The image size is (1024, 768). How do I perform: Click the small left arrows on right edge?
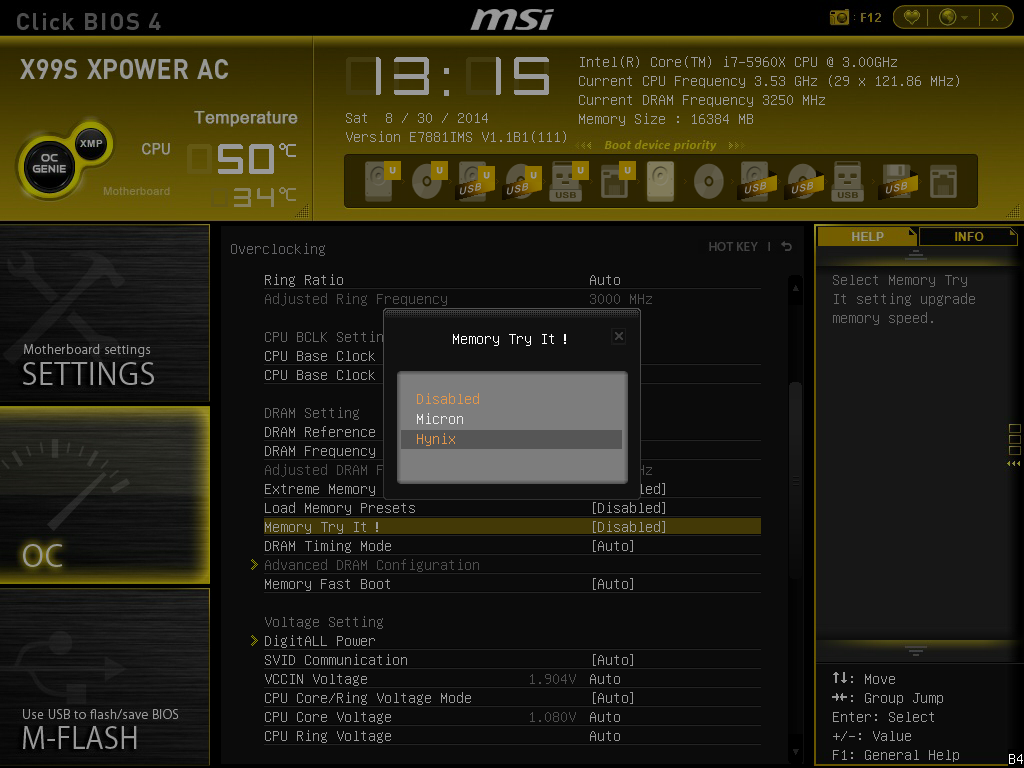pyautogui.click(x=1013, y=463)
